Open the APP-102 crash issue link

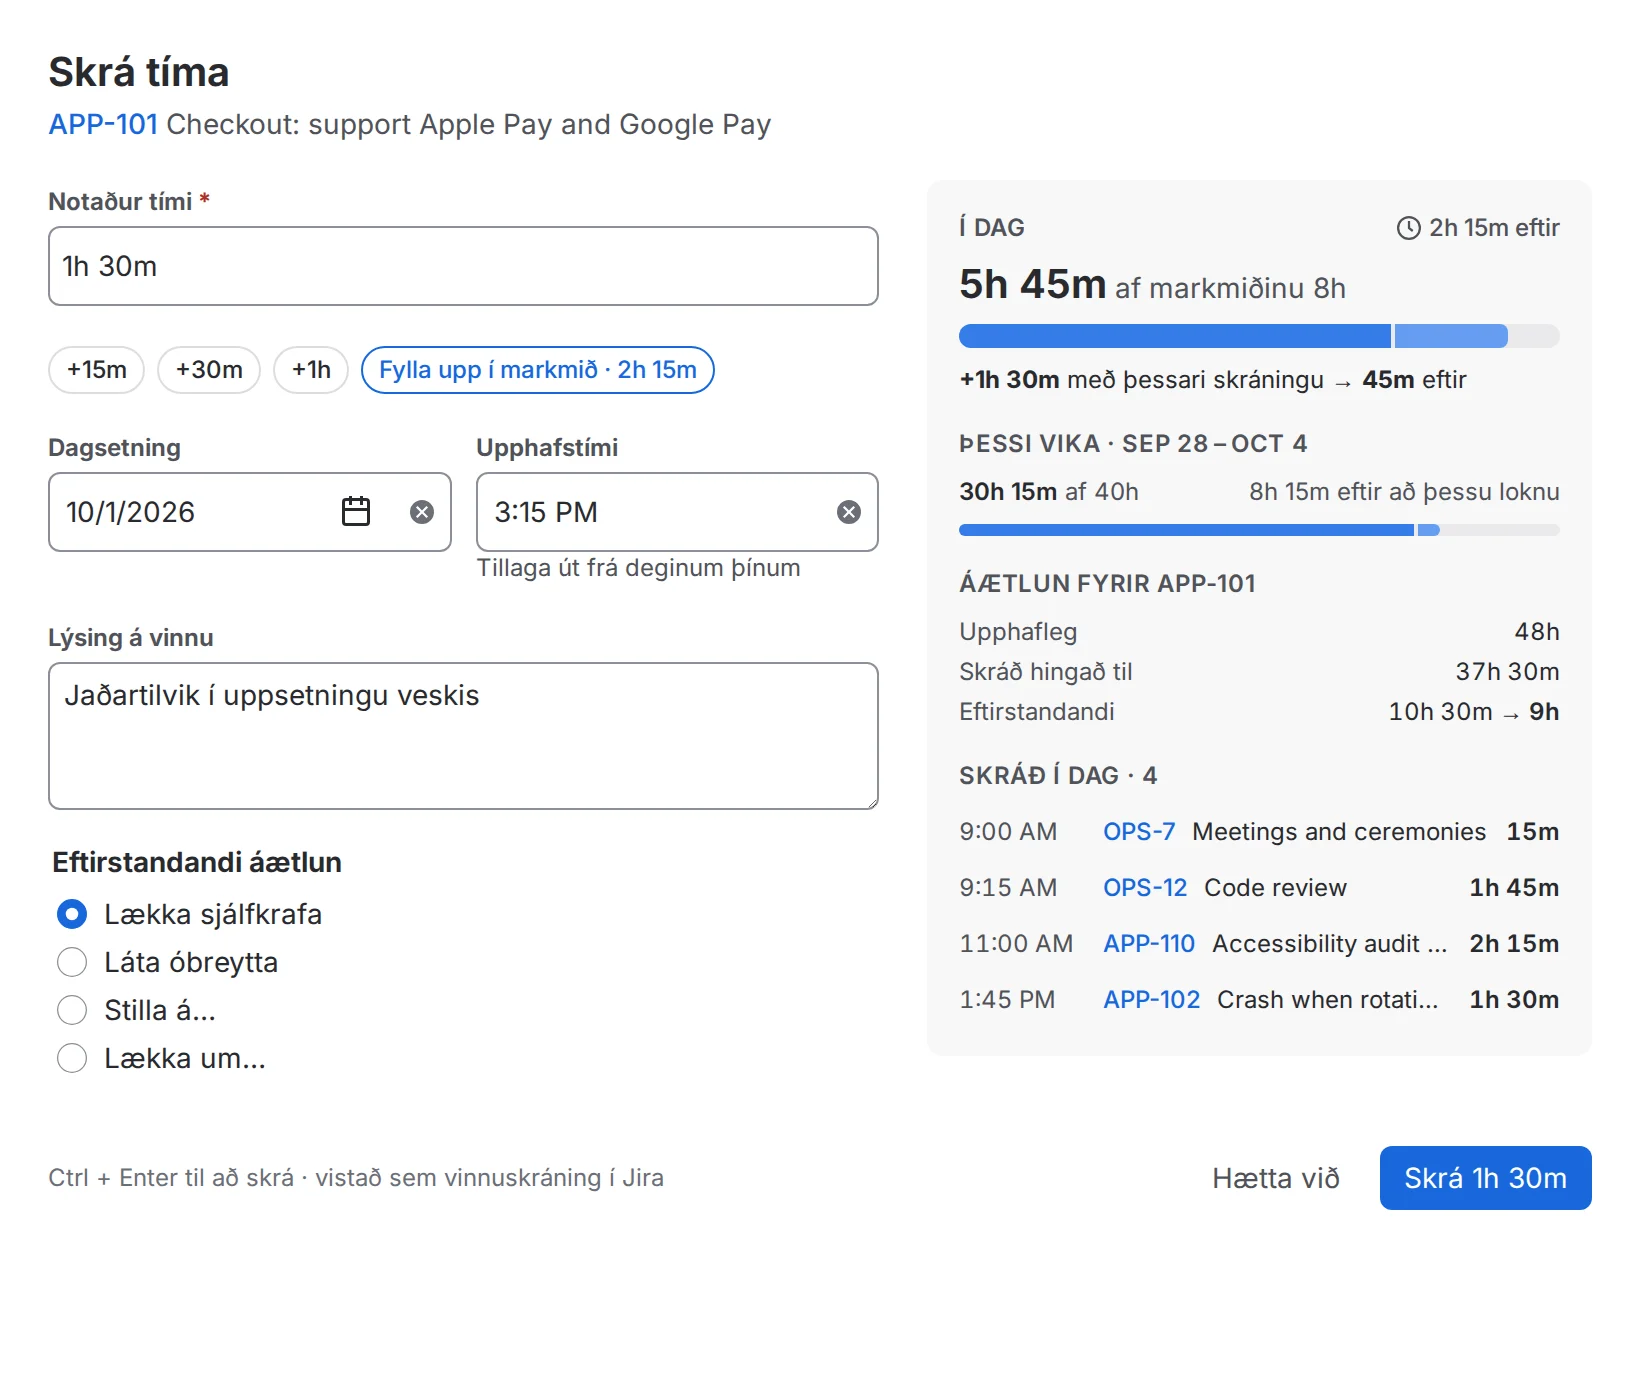(1151, 1000)
